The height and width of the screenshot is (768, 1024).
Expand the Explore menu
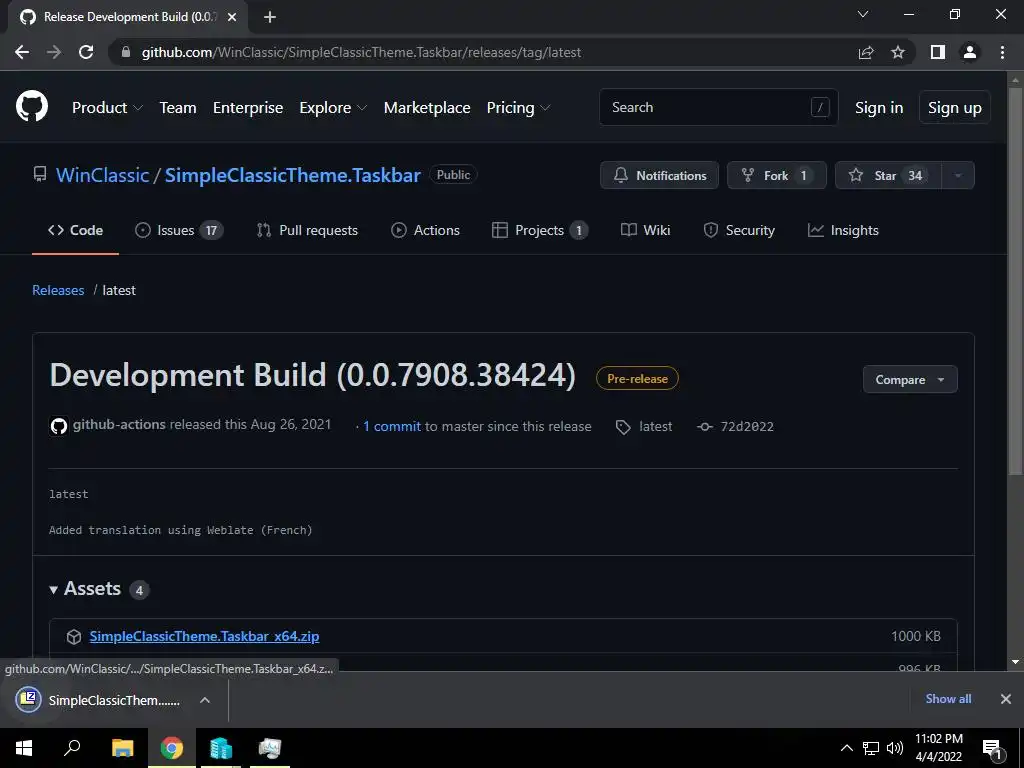(333, 107)
